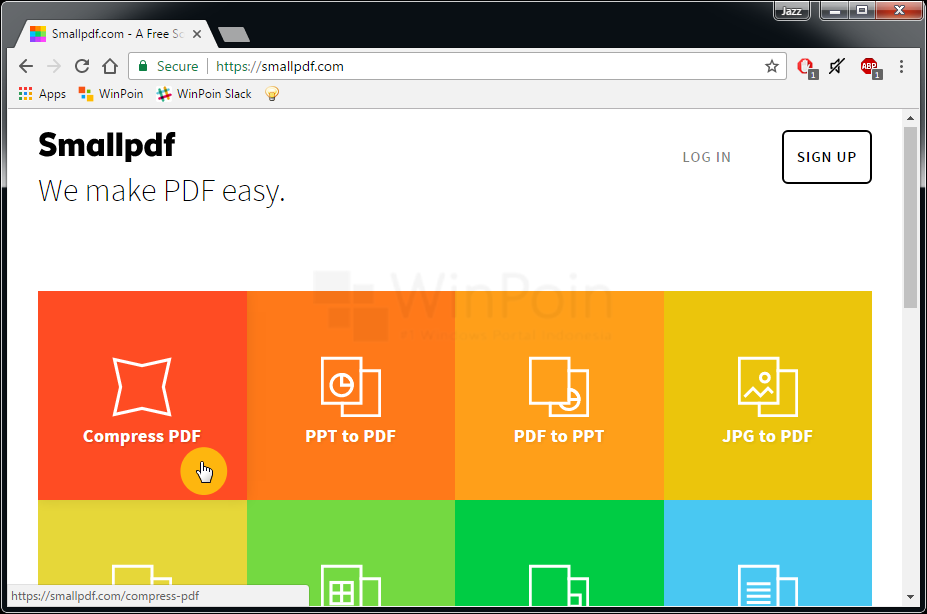
Task: Click the scrollbar down arrow
Action: [x=910, y=597]
